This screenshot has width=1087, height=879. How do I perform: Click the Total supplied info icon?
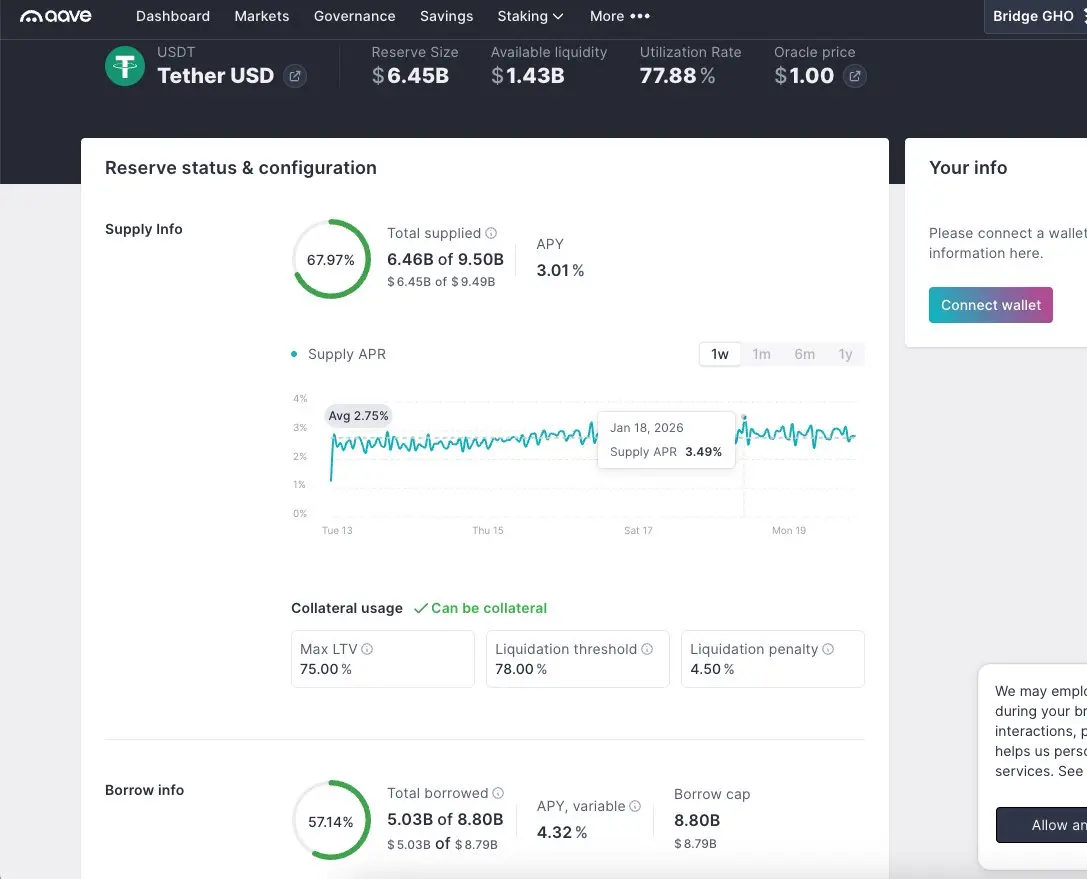tap(491, 233)
